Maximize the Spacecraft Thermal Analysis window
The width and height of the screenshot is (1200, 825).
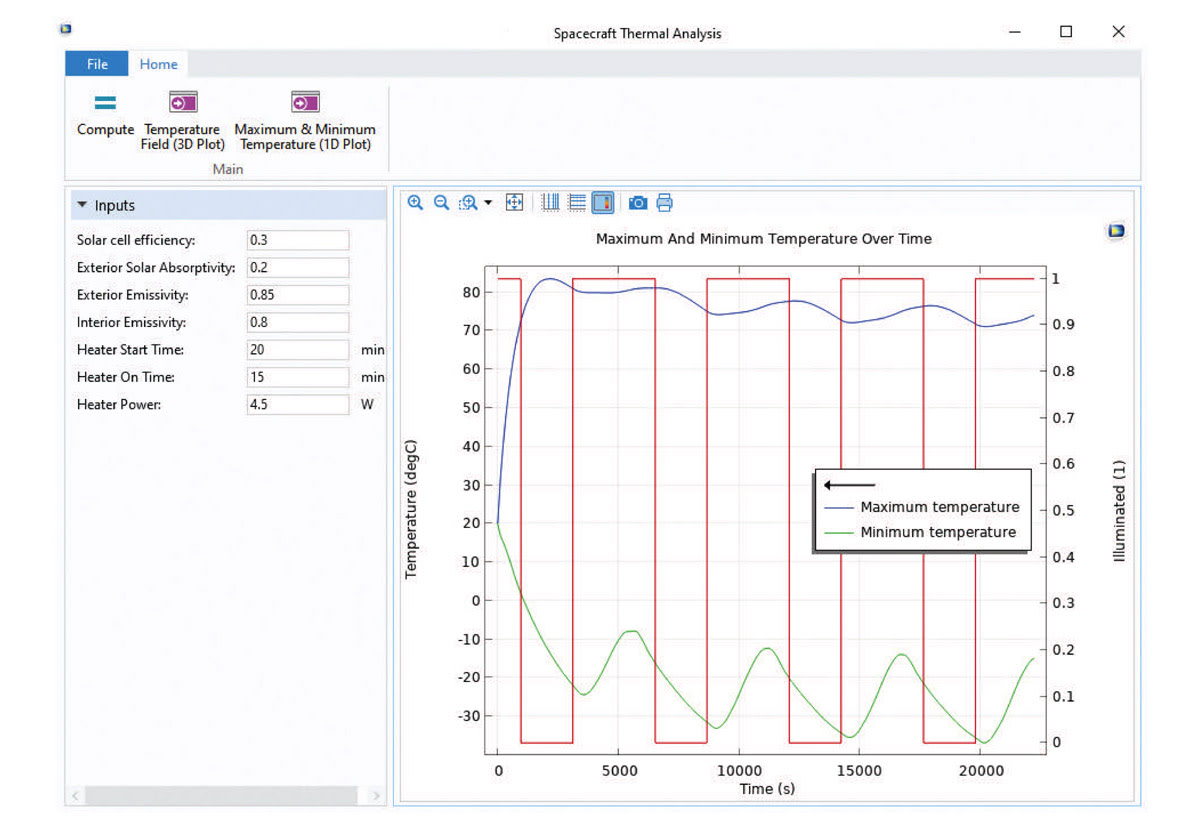[1066, 32]
